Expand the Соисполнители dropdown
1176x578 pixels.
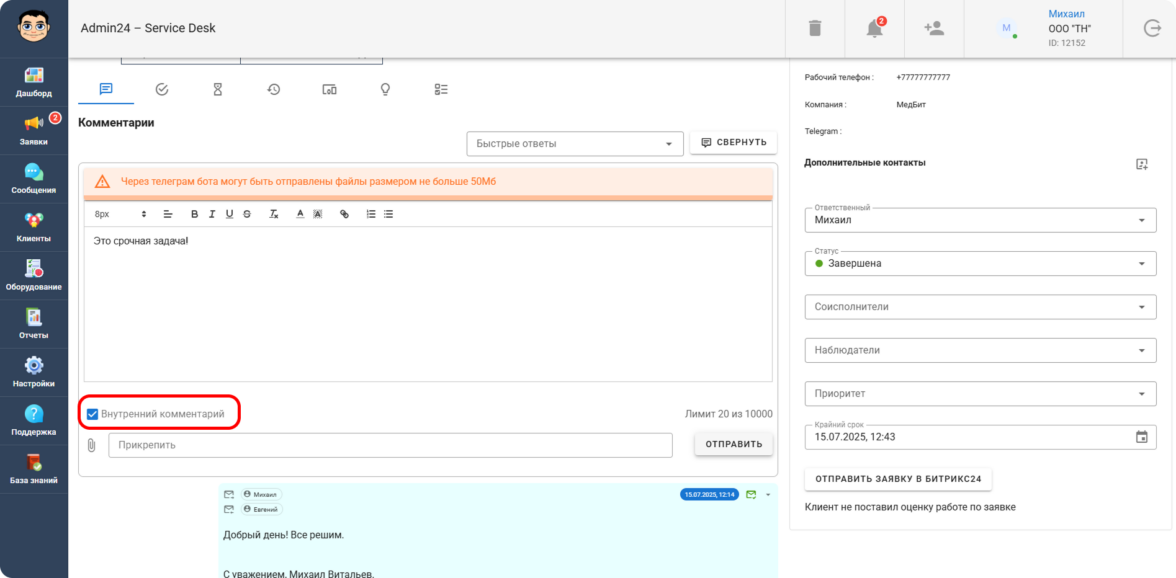(980, 307)
